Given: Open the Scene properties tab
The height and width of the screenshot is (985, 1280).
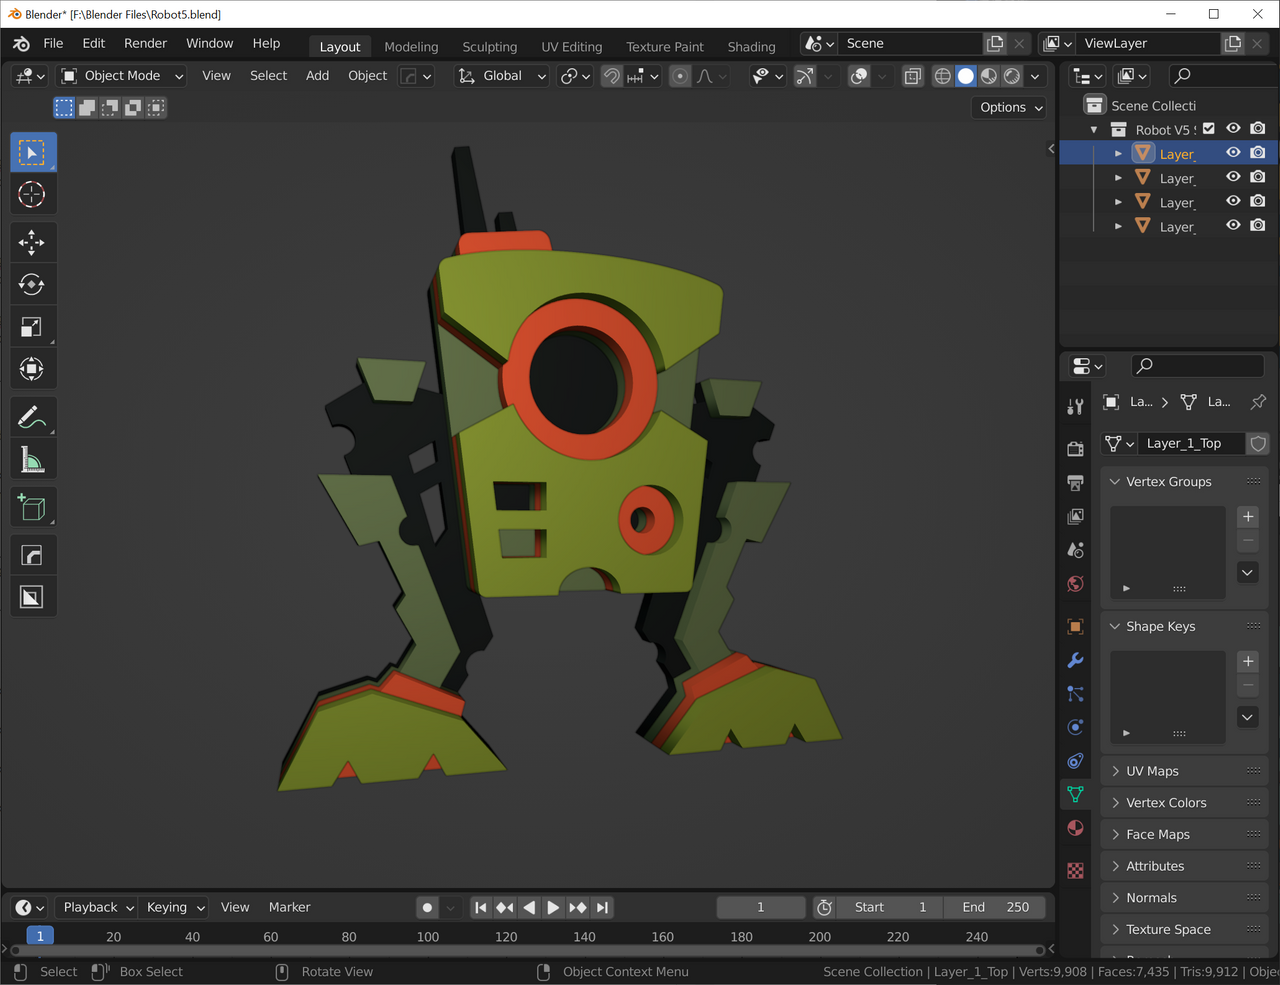Looking at the screenshot, I should point(1076,550).
